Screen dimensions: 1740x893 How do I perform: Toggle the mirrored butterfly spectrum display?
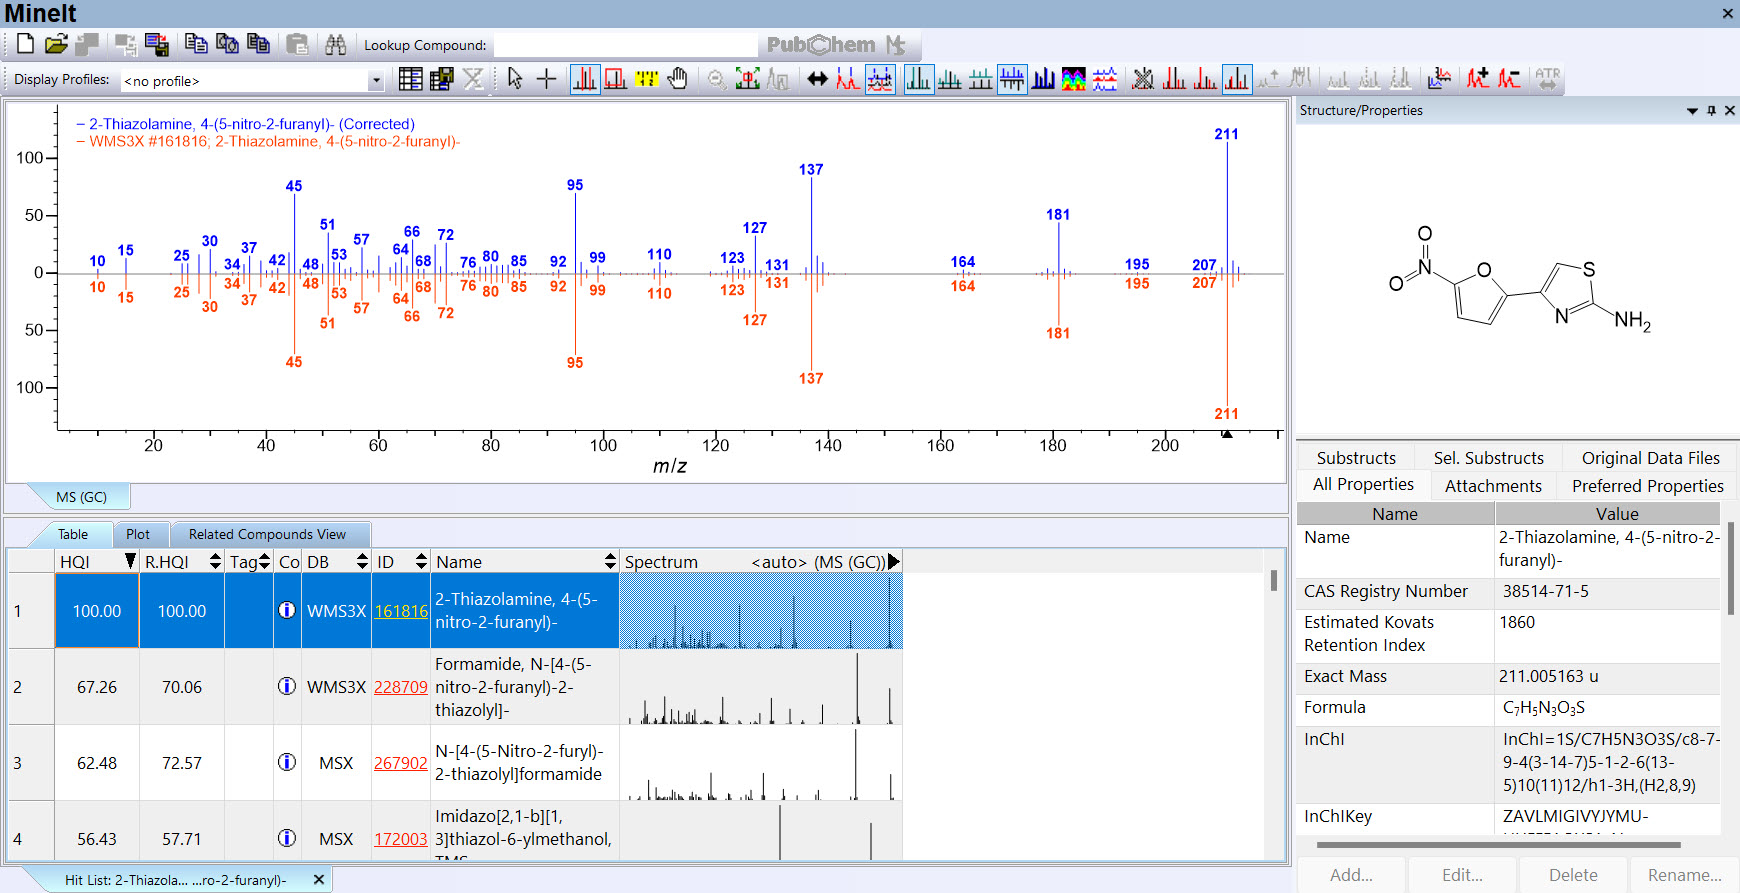1012,79
